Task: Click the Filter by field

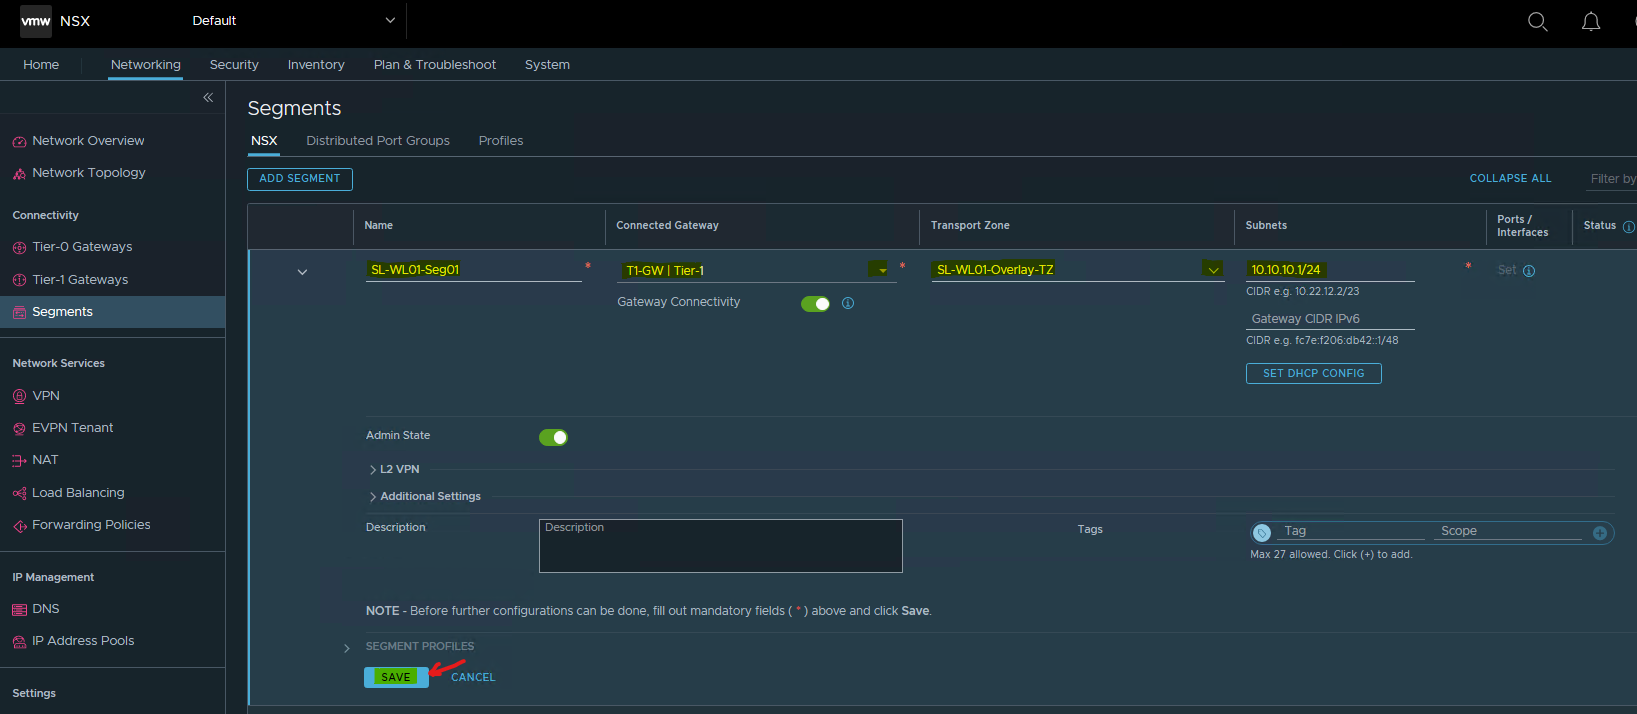Action: click(1611, 179)
